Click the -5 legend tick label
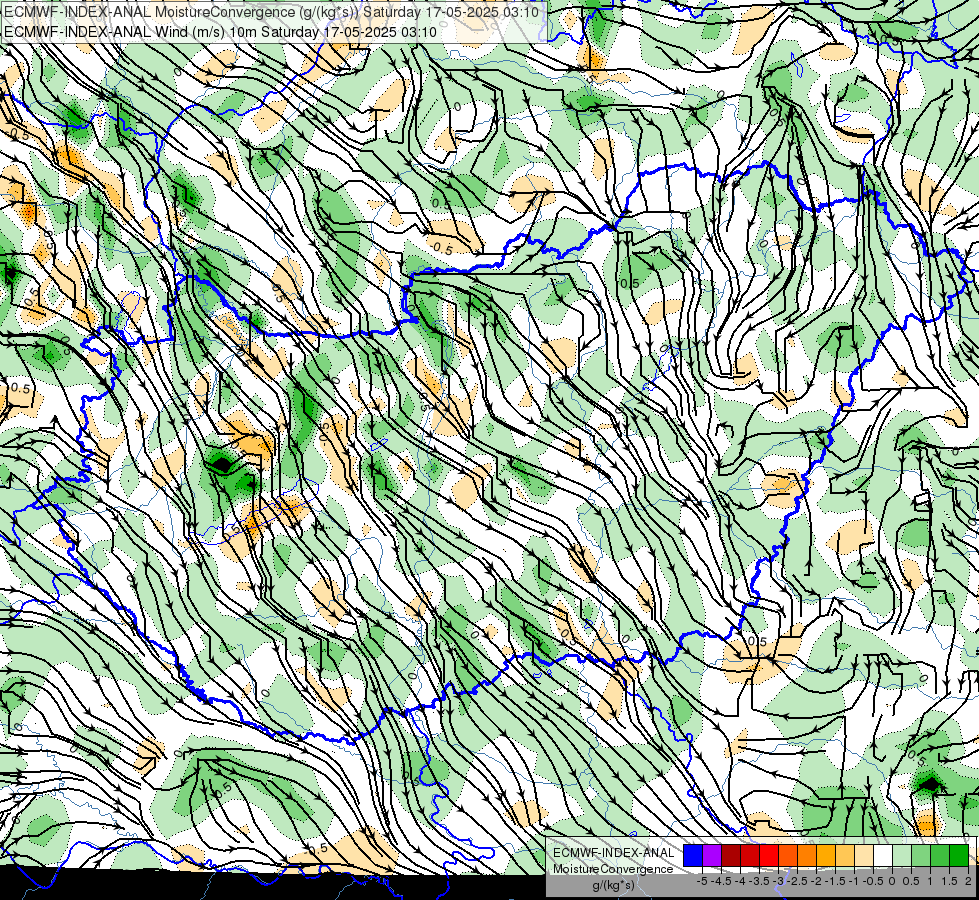 (x=702, y=881)
